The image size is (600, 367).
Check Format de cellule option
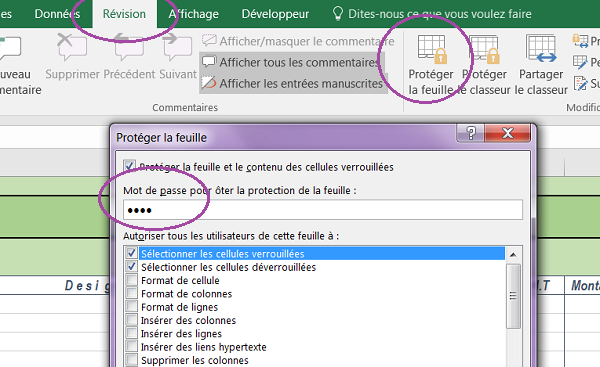(132, 280)
